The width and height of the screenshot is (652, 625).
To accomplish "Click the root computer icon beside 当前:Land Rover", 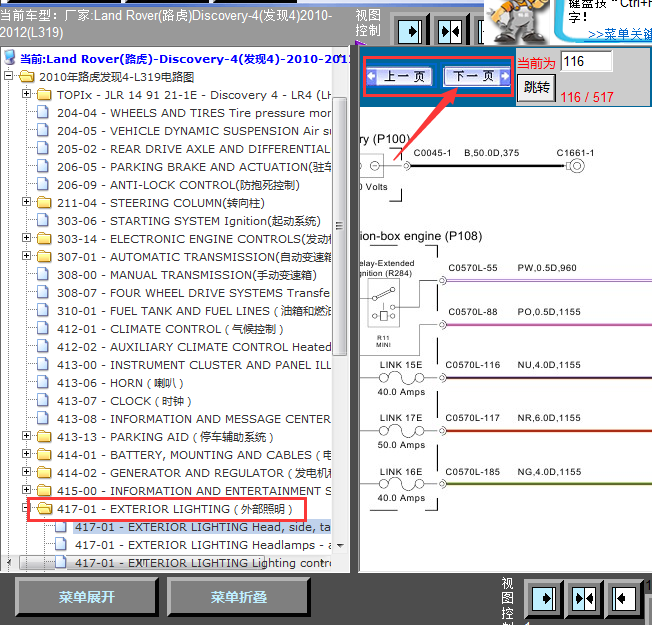I will 10,58.
